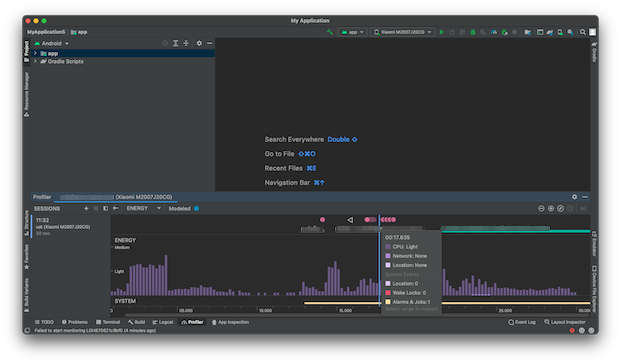Open the Problems tool window
Viewport: 621px width, 364px height.
[74, 322]
